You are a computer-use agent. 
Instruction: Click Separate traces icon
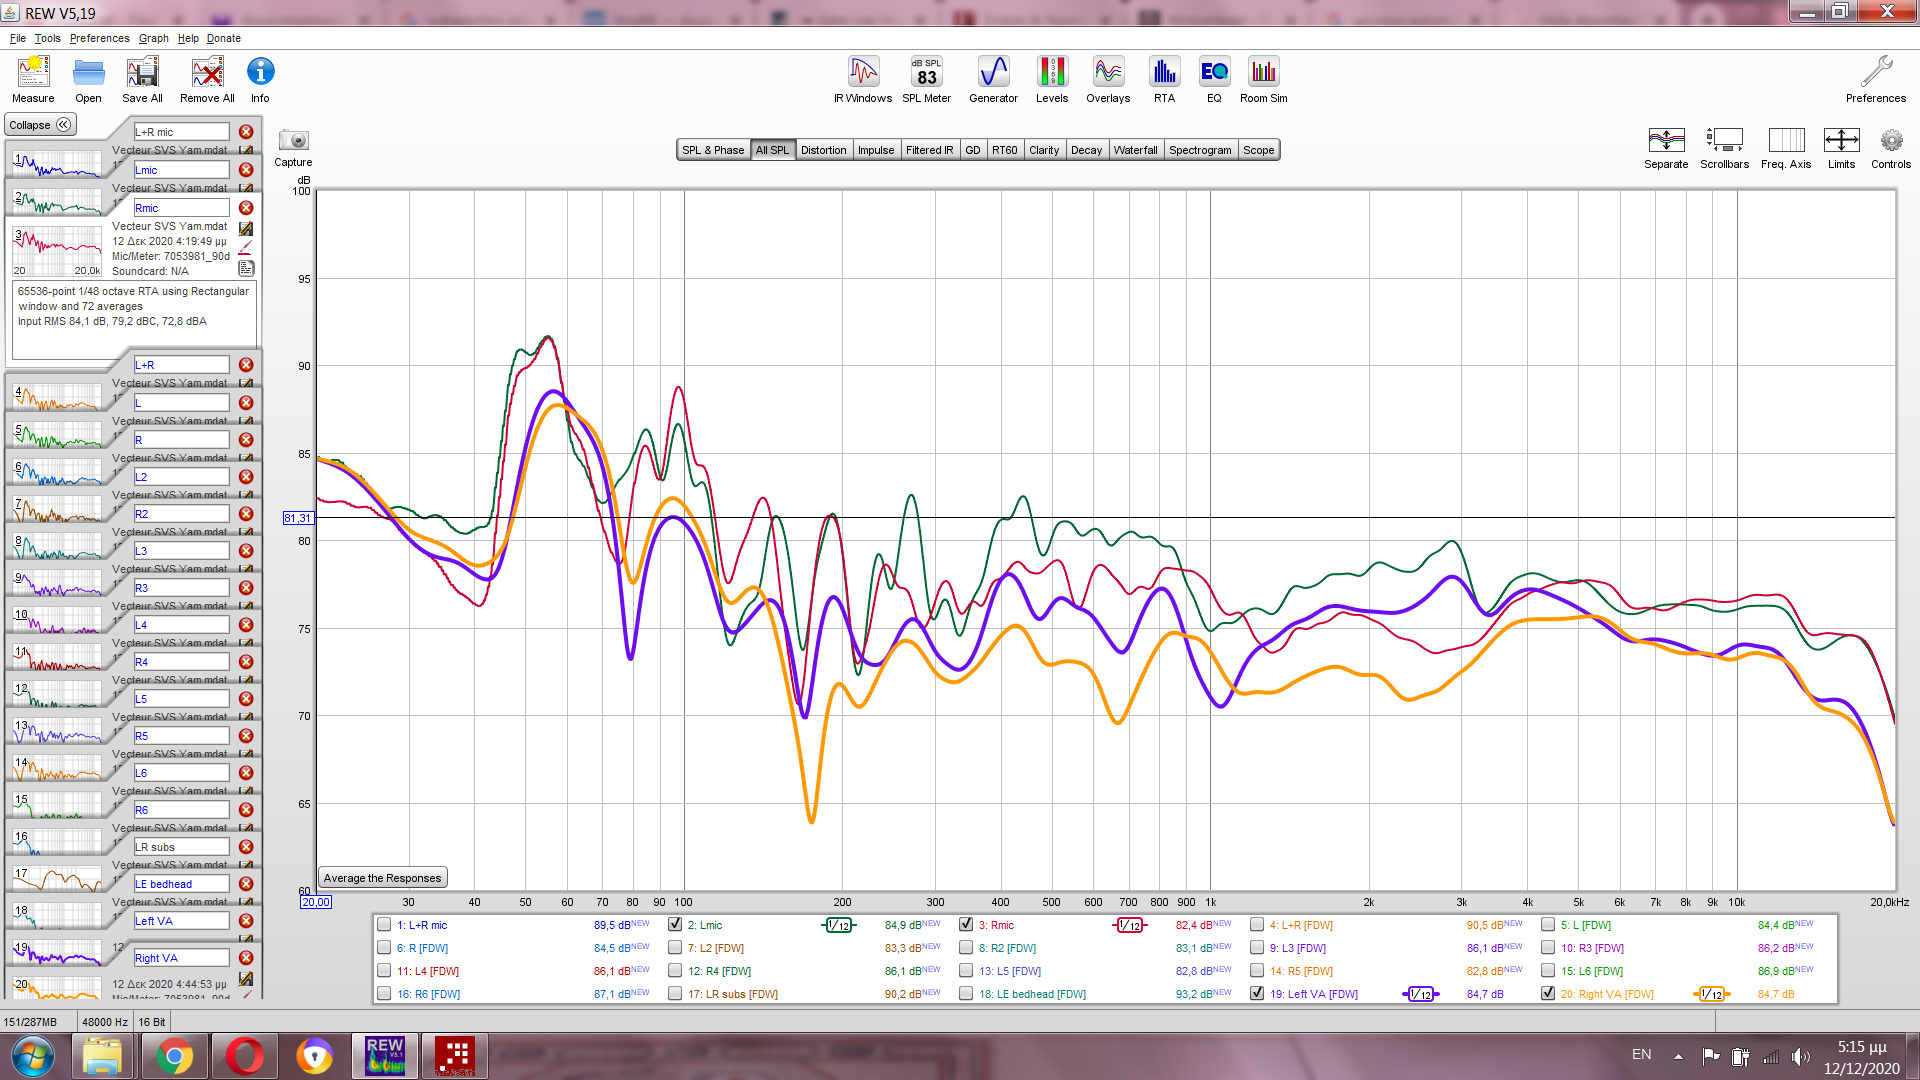1666,148
